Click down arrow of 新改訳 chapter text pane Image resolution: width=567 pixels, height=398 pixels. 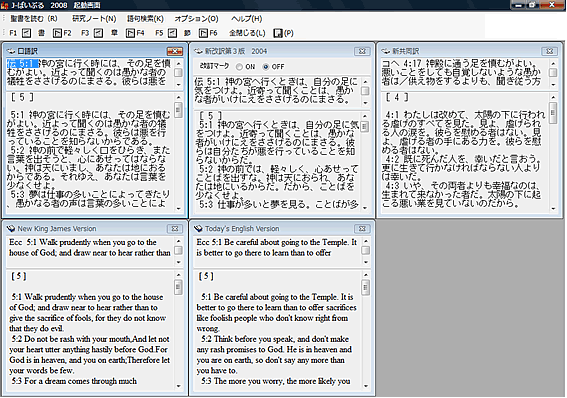click(x=365, y=208)
